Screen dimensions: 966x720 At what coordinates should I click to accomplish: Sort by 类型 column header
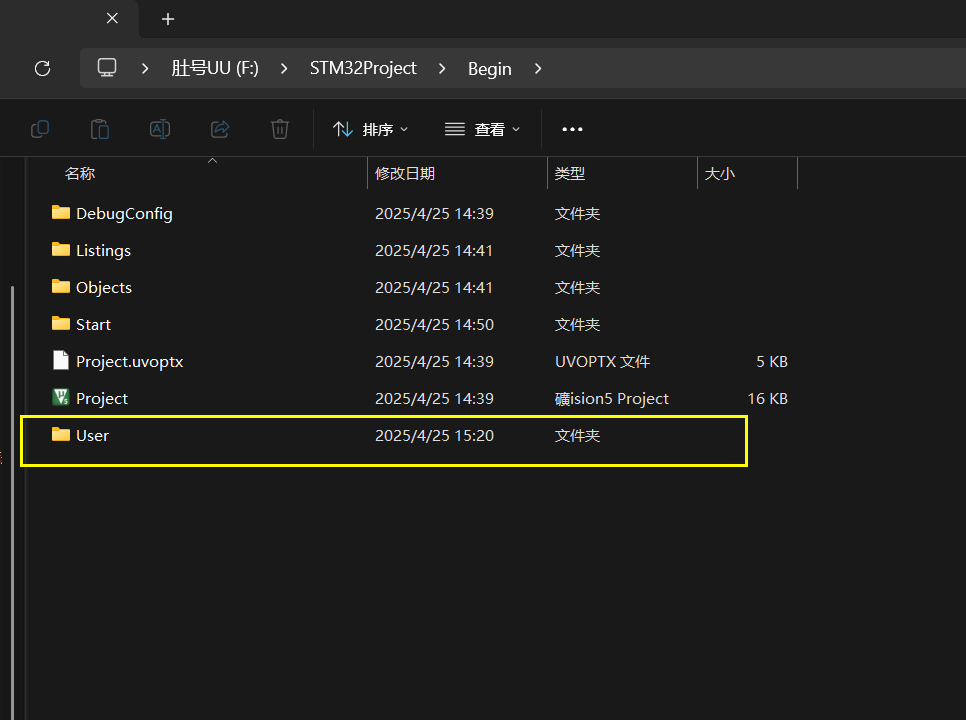(x=570, y=174)
